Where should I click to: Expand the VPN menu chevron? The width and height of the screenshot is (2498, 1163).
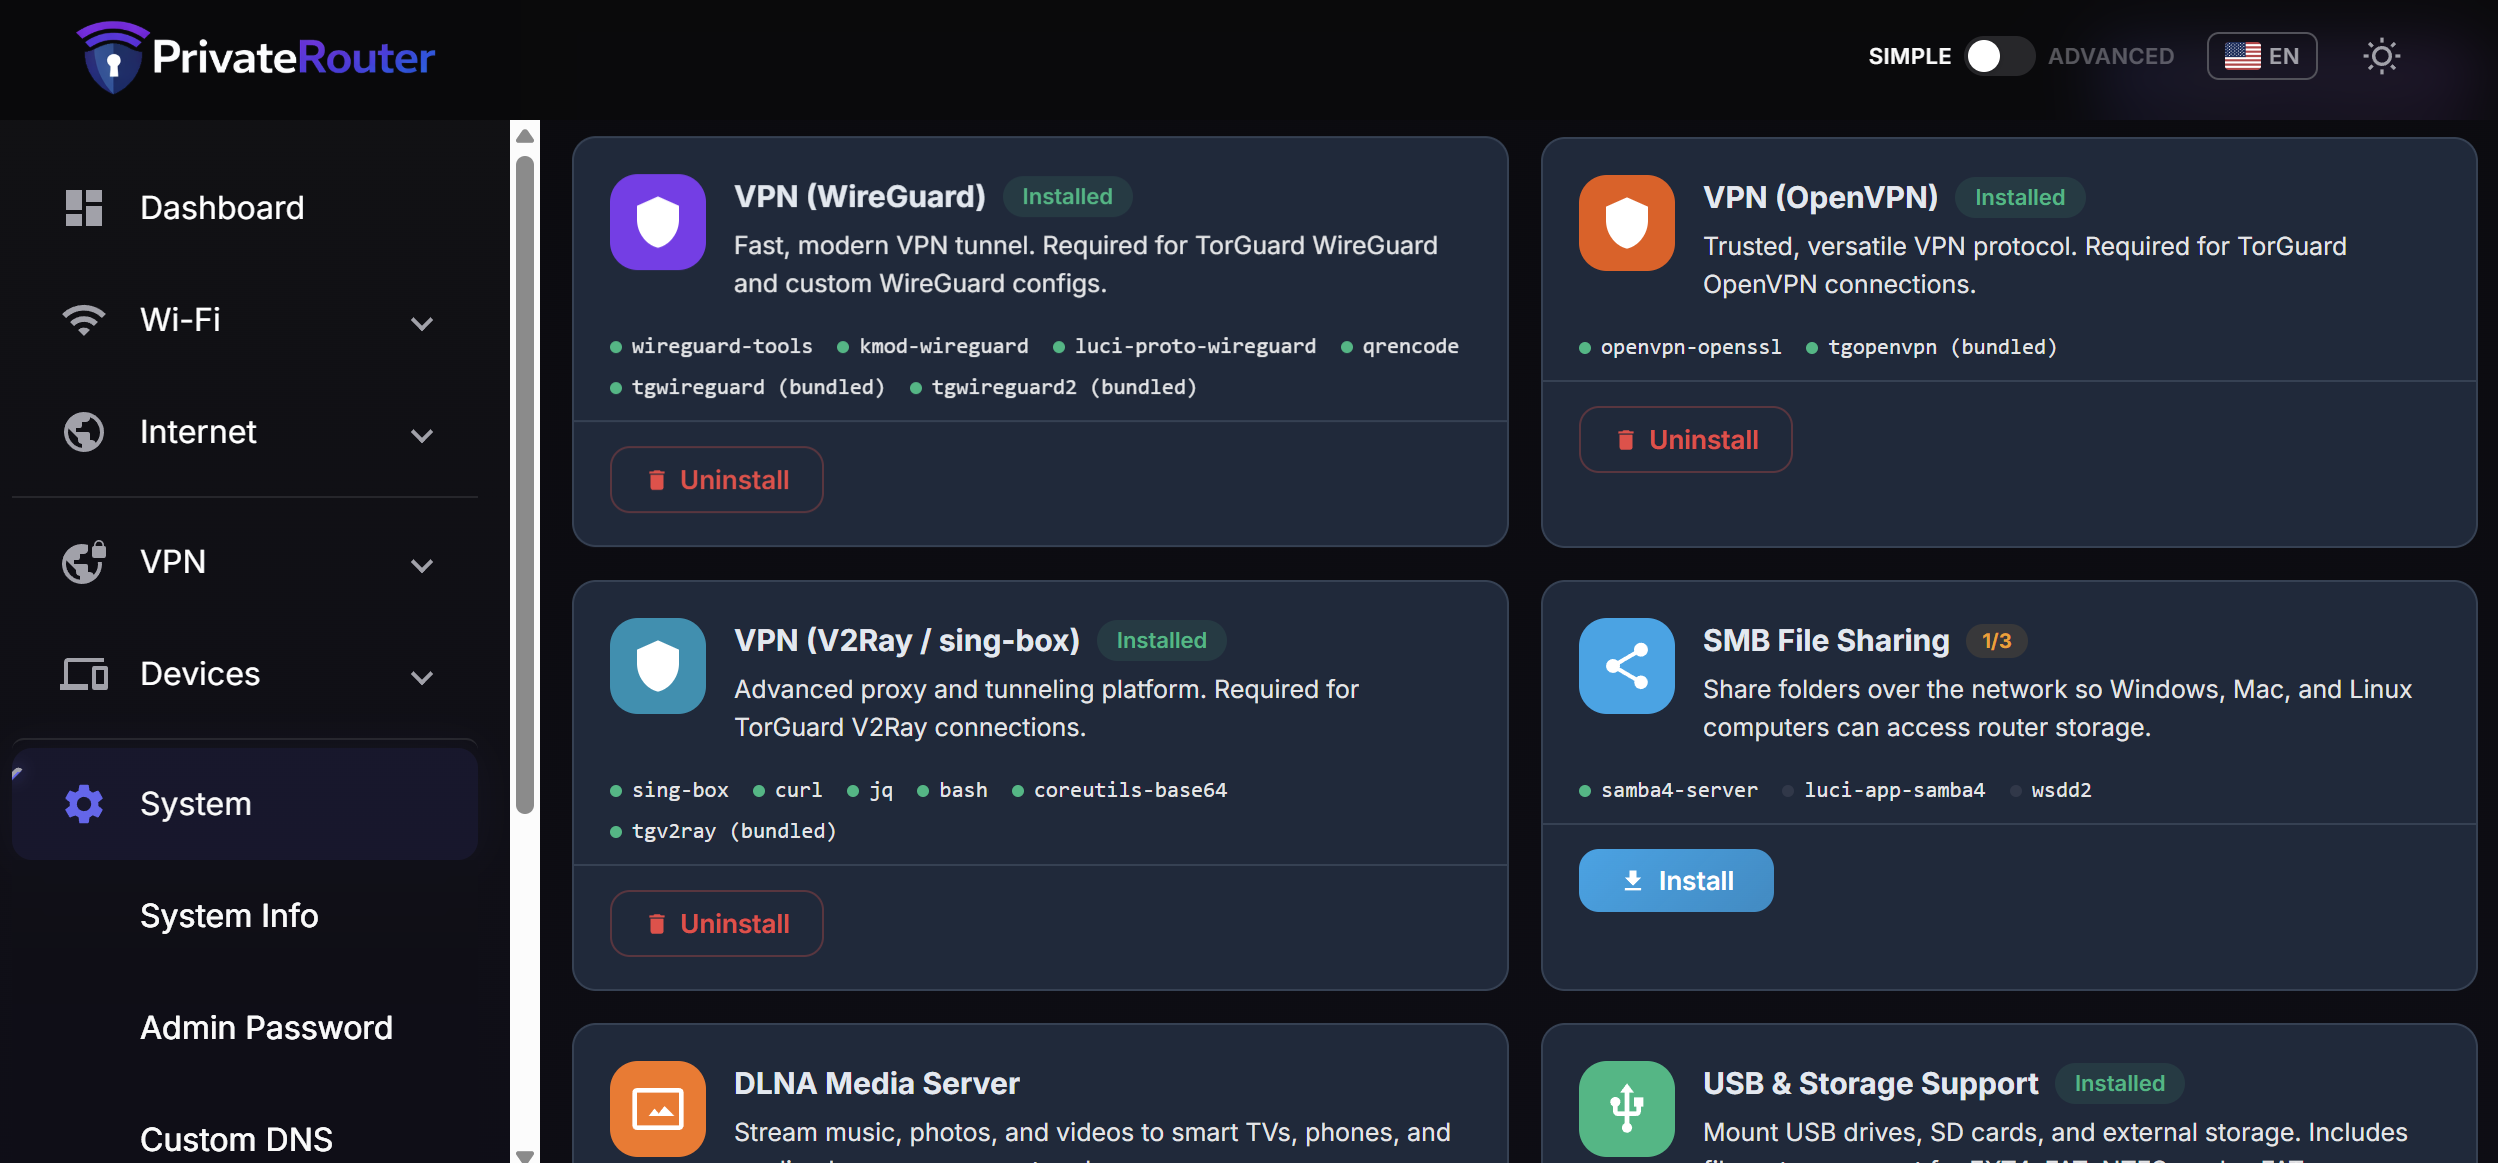coord(422,565)
